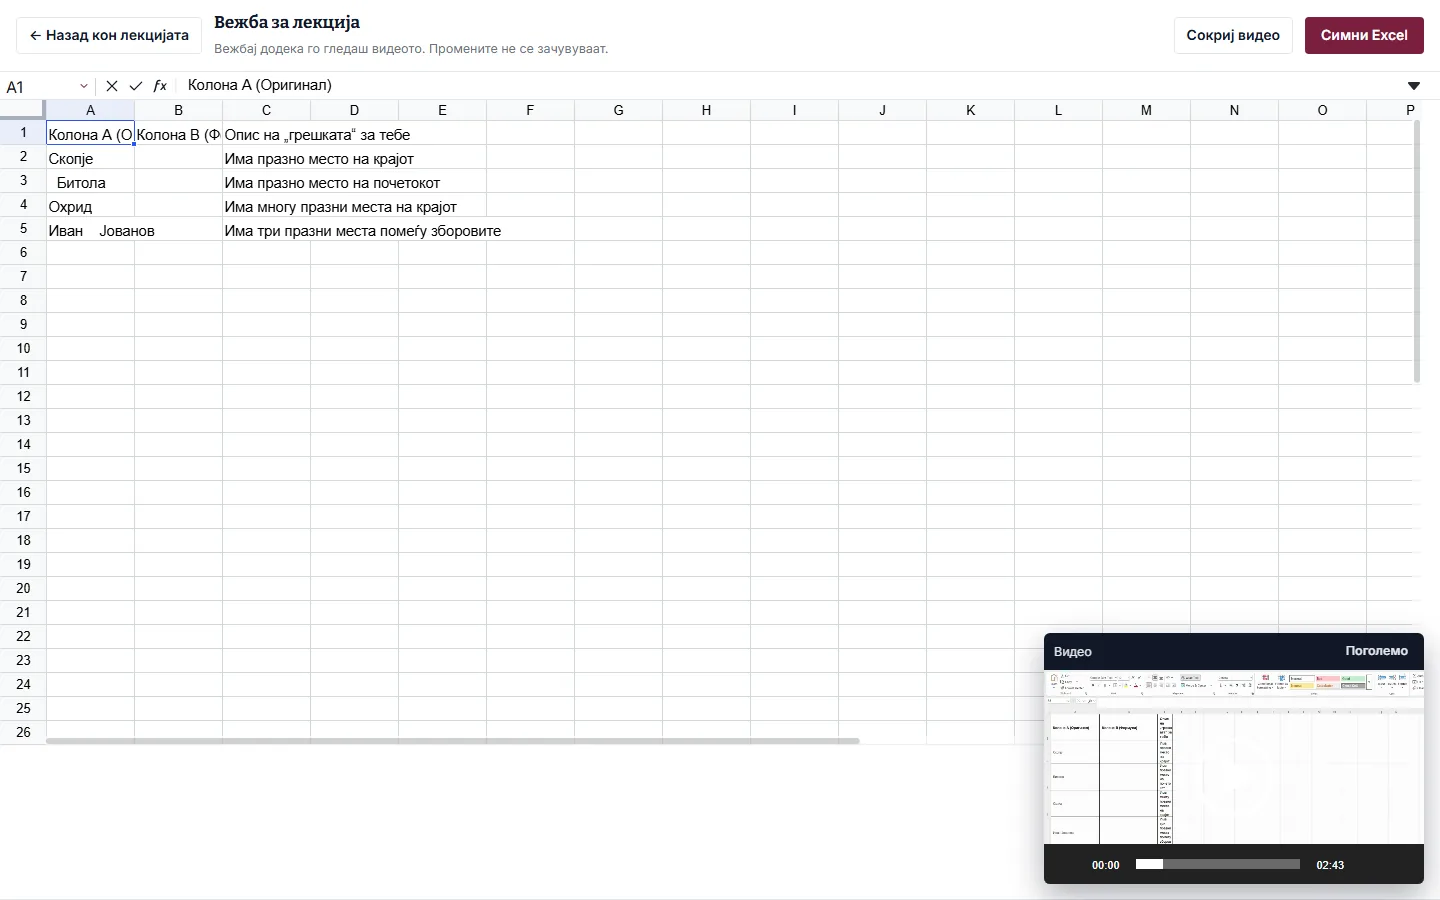Screen dimensions: 1440x900
Task: Select cell 'Има празно место на почетокот'
Action: (x=266, y=182)
